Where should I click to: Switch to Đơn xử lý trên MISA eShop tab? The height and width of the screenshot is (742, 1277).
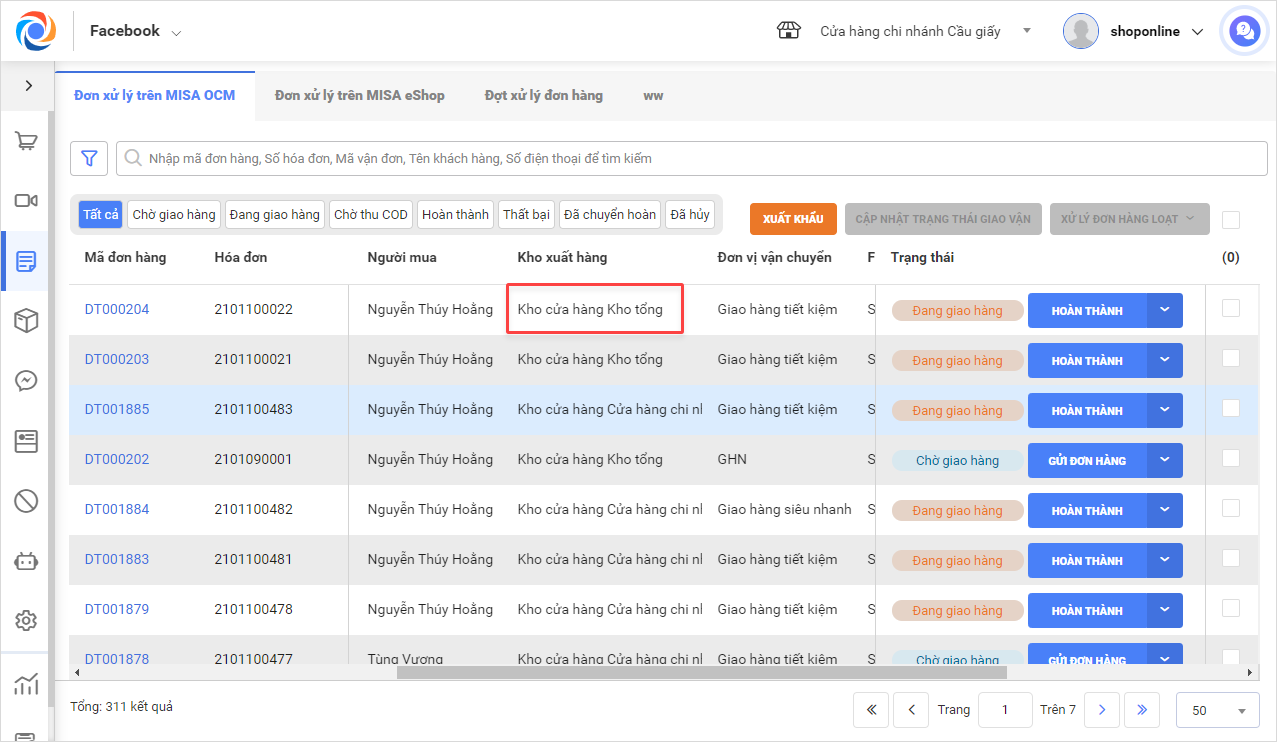[x=360, y=96]
